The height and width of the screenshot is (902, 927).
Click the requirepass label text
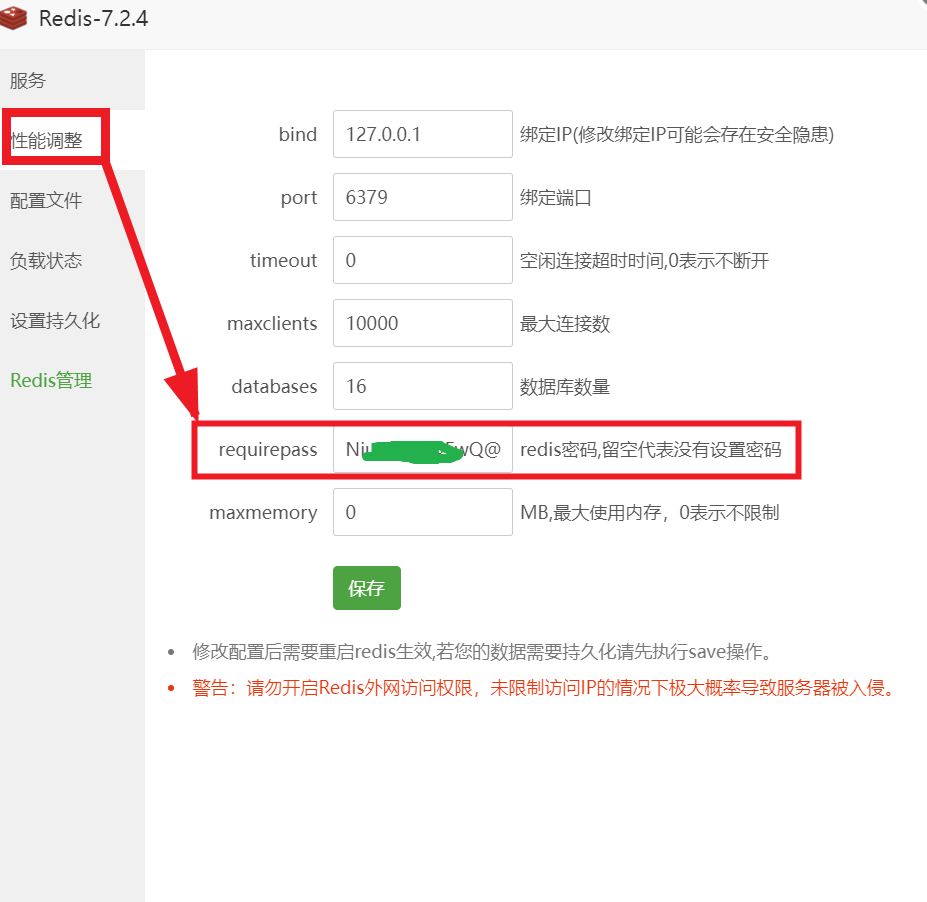(267, 450)
